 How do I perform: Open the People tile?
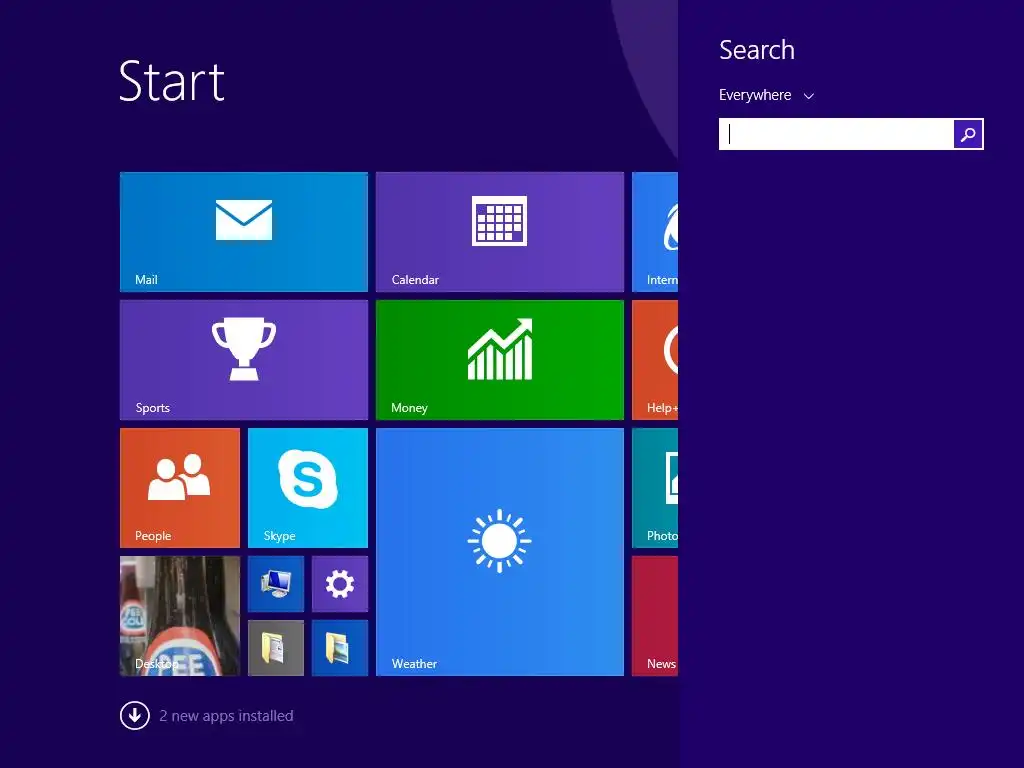tap(180, 488)
